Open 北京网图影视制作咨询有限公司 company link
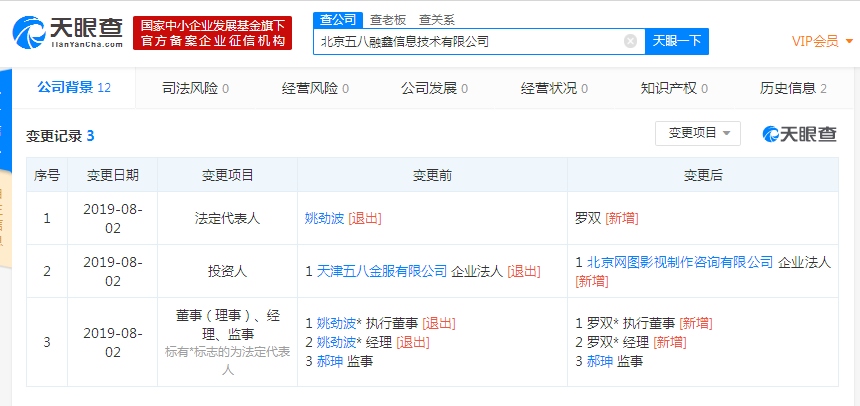860x406 pixels. click(x=680, y=262)
